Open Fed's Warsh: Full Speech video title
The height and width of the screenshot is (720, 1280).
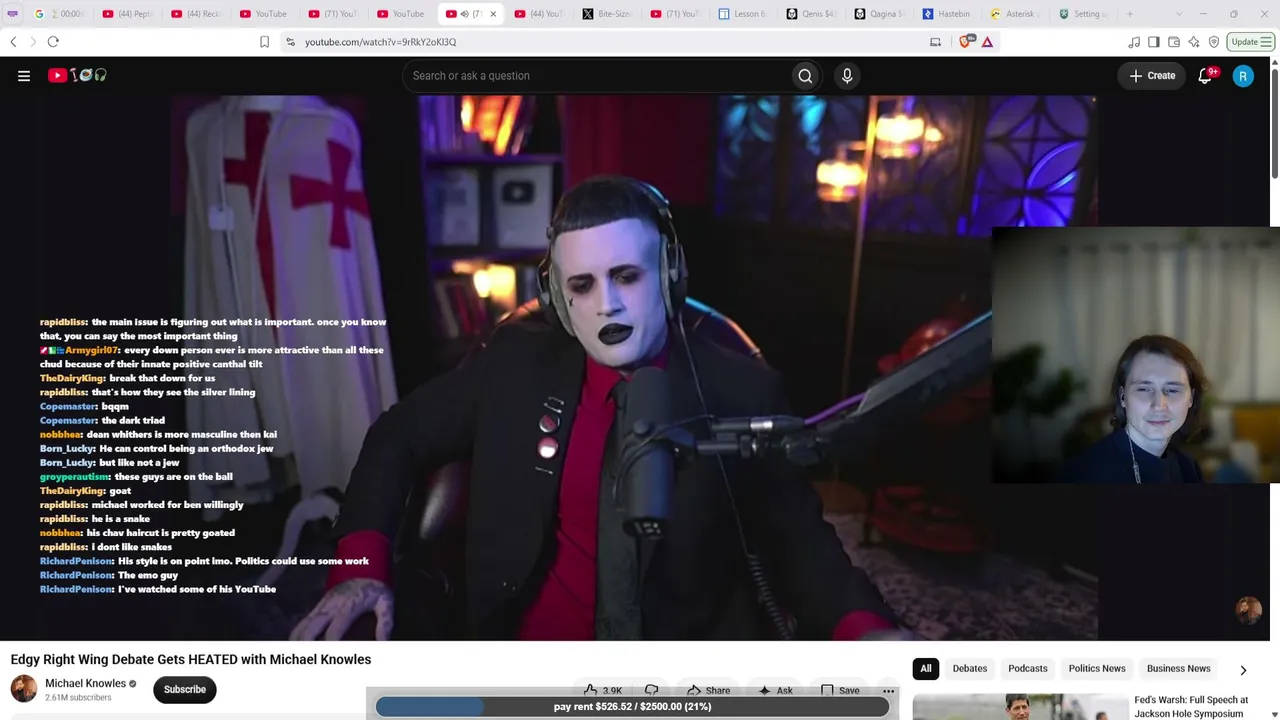point(1191,707)
